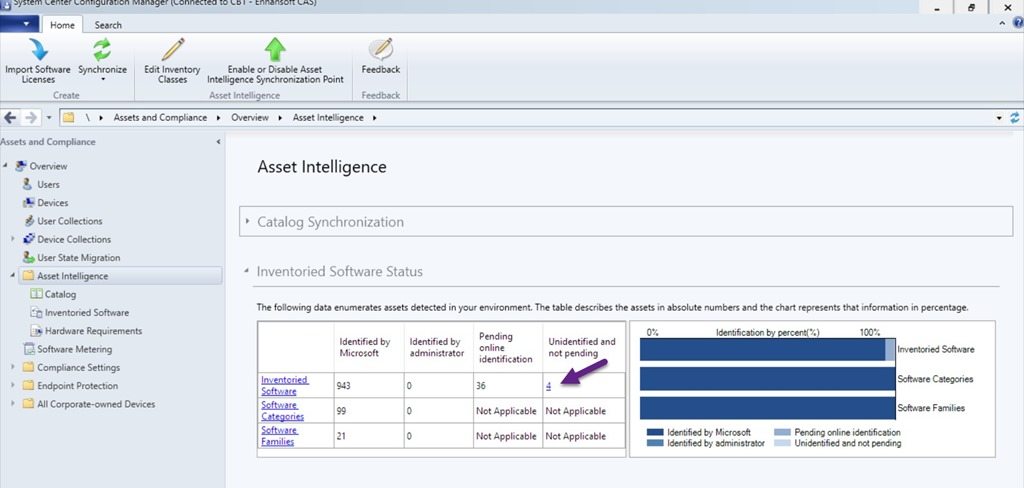Open Users in the navigation tree
1024x488 pixels.
[x=48, y=184]
